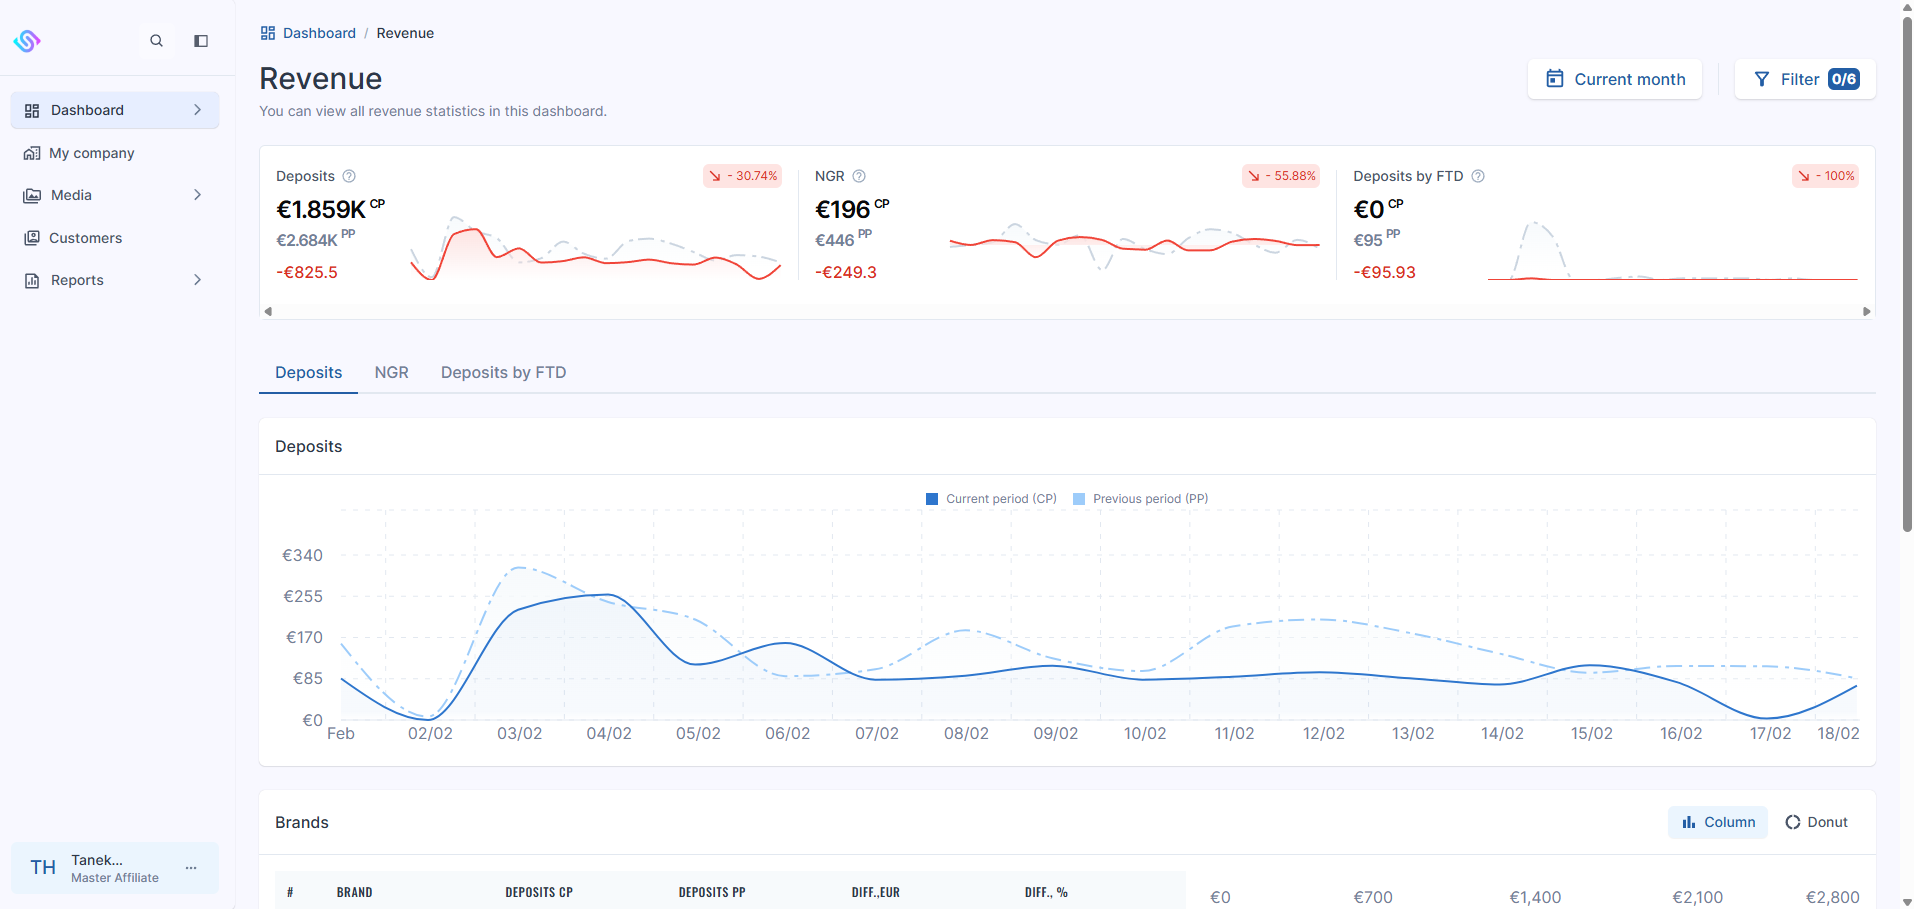Open the Current month date picker

(x=1614, y=79)
